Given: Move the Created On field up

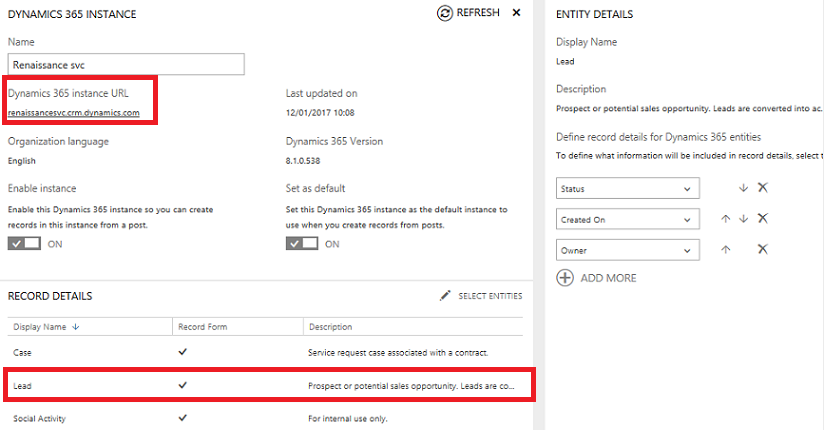Looking at the screenshot, I should [x=726, y=219].
